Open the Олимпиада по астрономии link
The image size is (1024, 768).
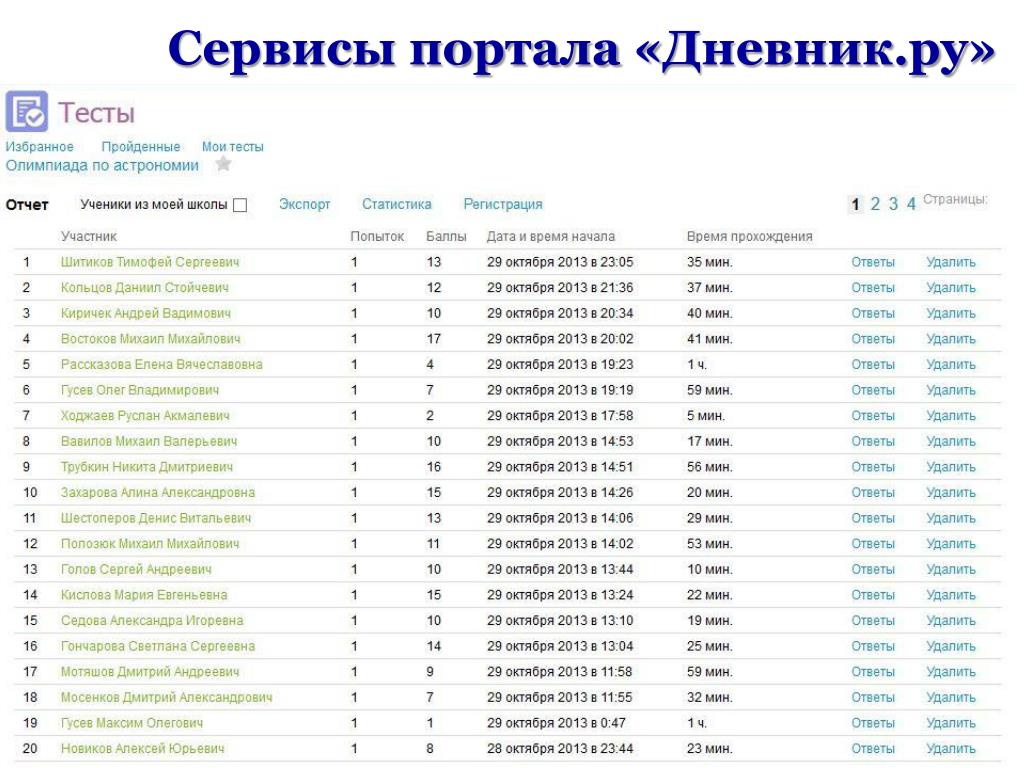(103, 166)
